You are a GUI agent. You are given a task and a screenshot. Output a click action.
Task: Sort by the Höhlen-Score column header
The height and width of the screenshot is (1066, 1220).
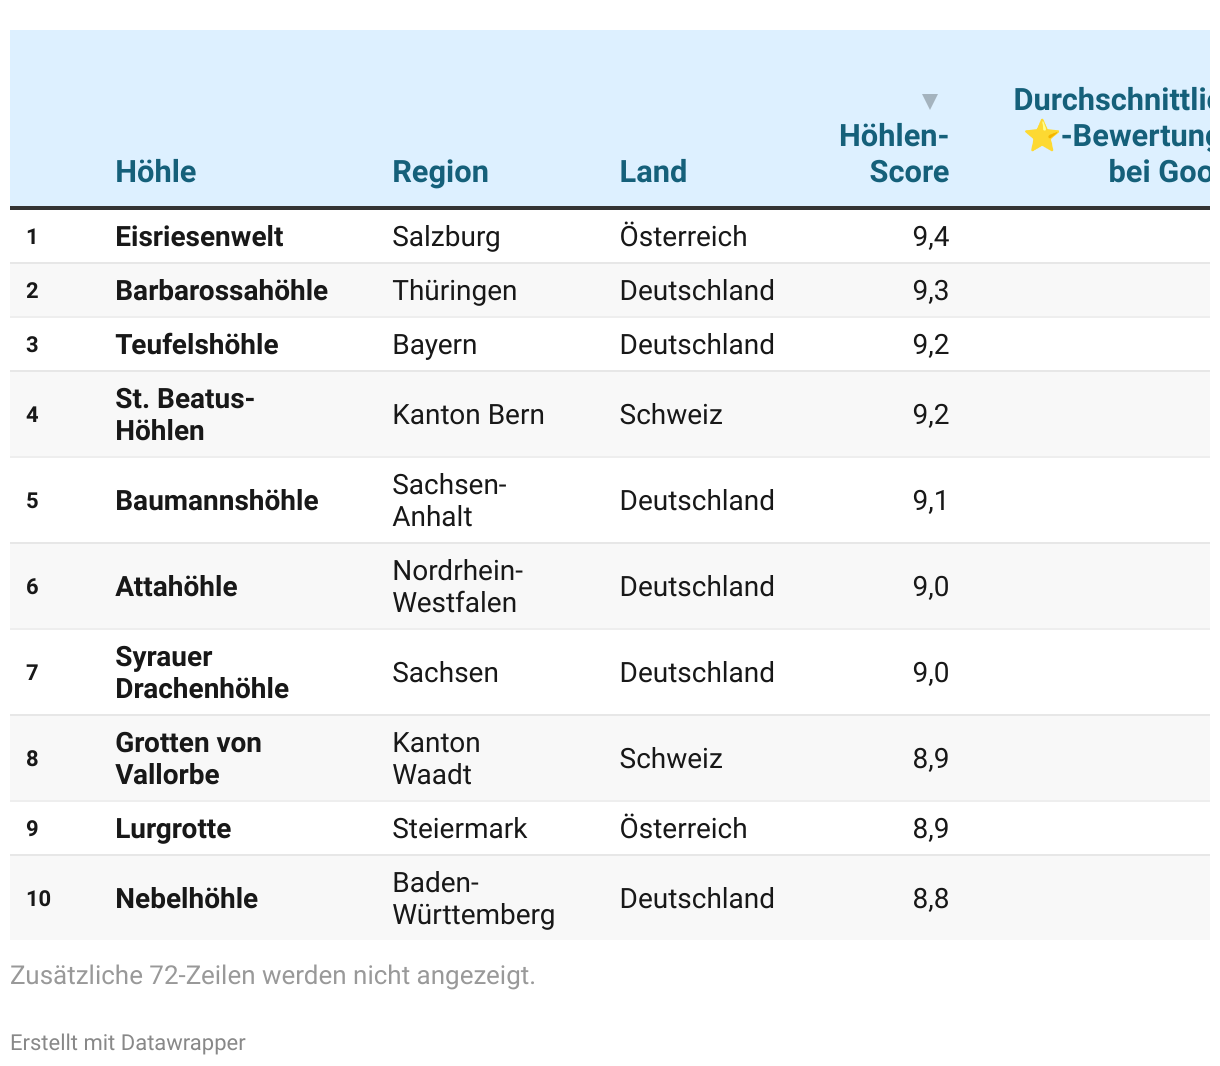894,154
